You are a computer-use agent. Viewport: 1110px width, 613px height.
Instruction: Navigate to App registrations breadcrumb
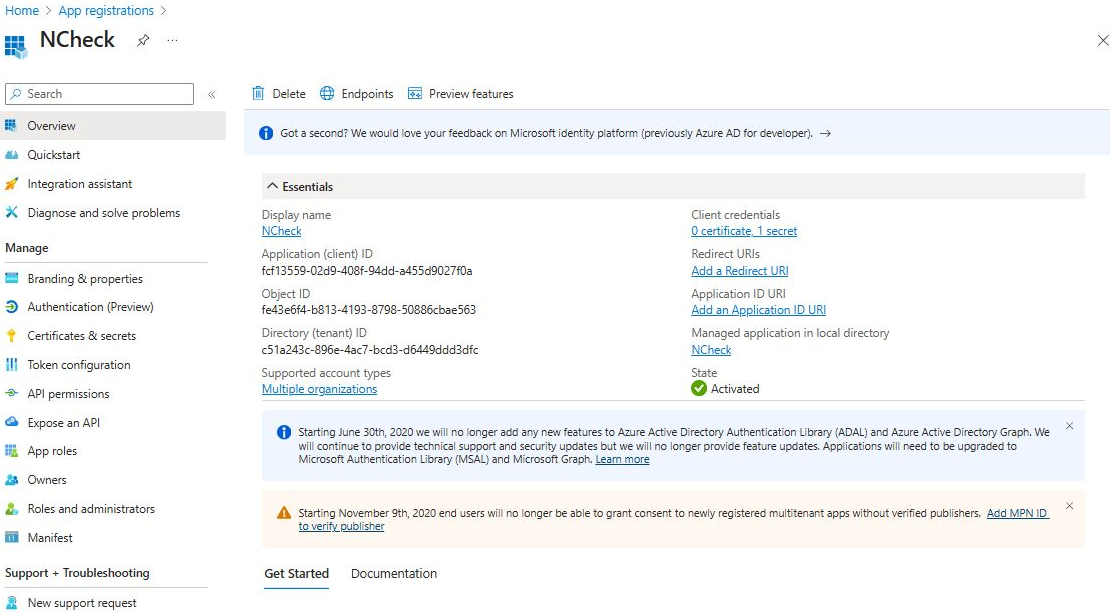click(106, 11)
